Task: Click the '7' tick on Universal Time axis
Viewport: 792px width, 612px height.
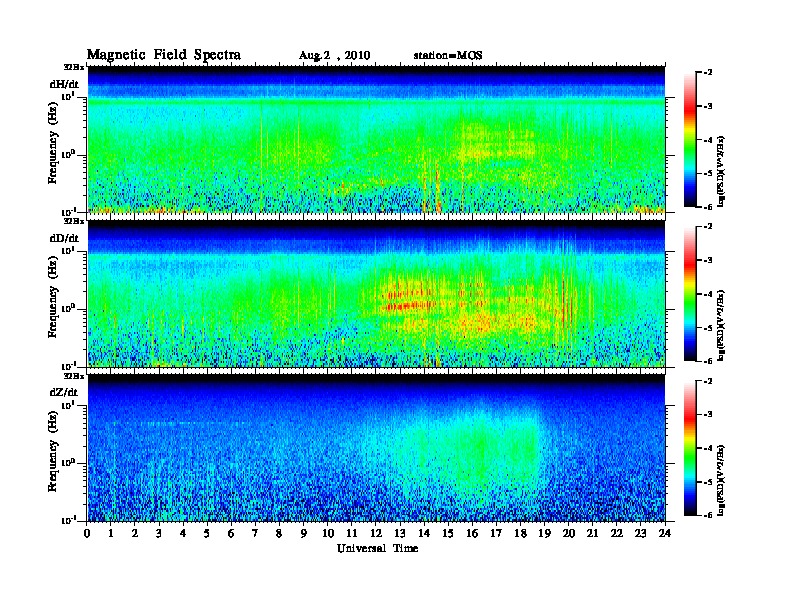Action: click(255, 533)
